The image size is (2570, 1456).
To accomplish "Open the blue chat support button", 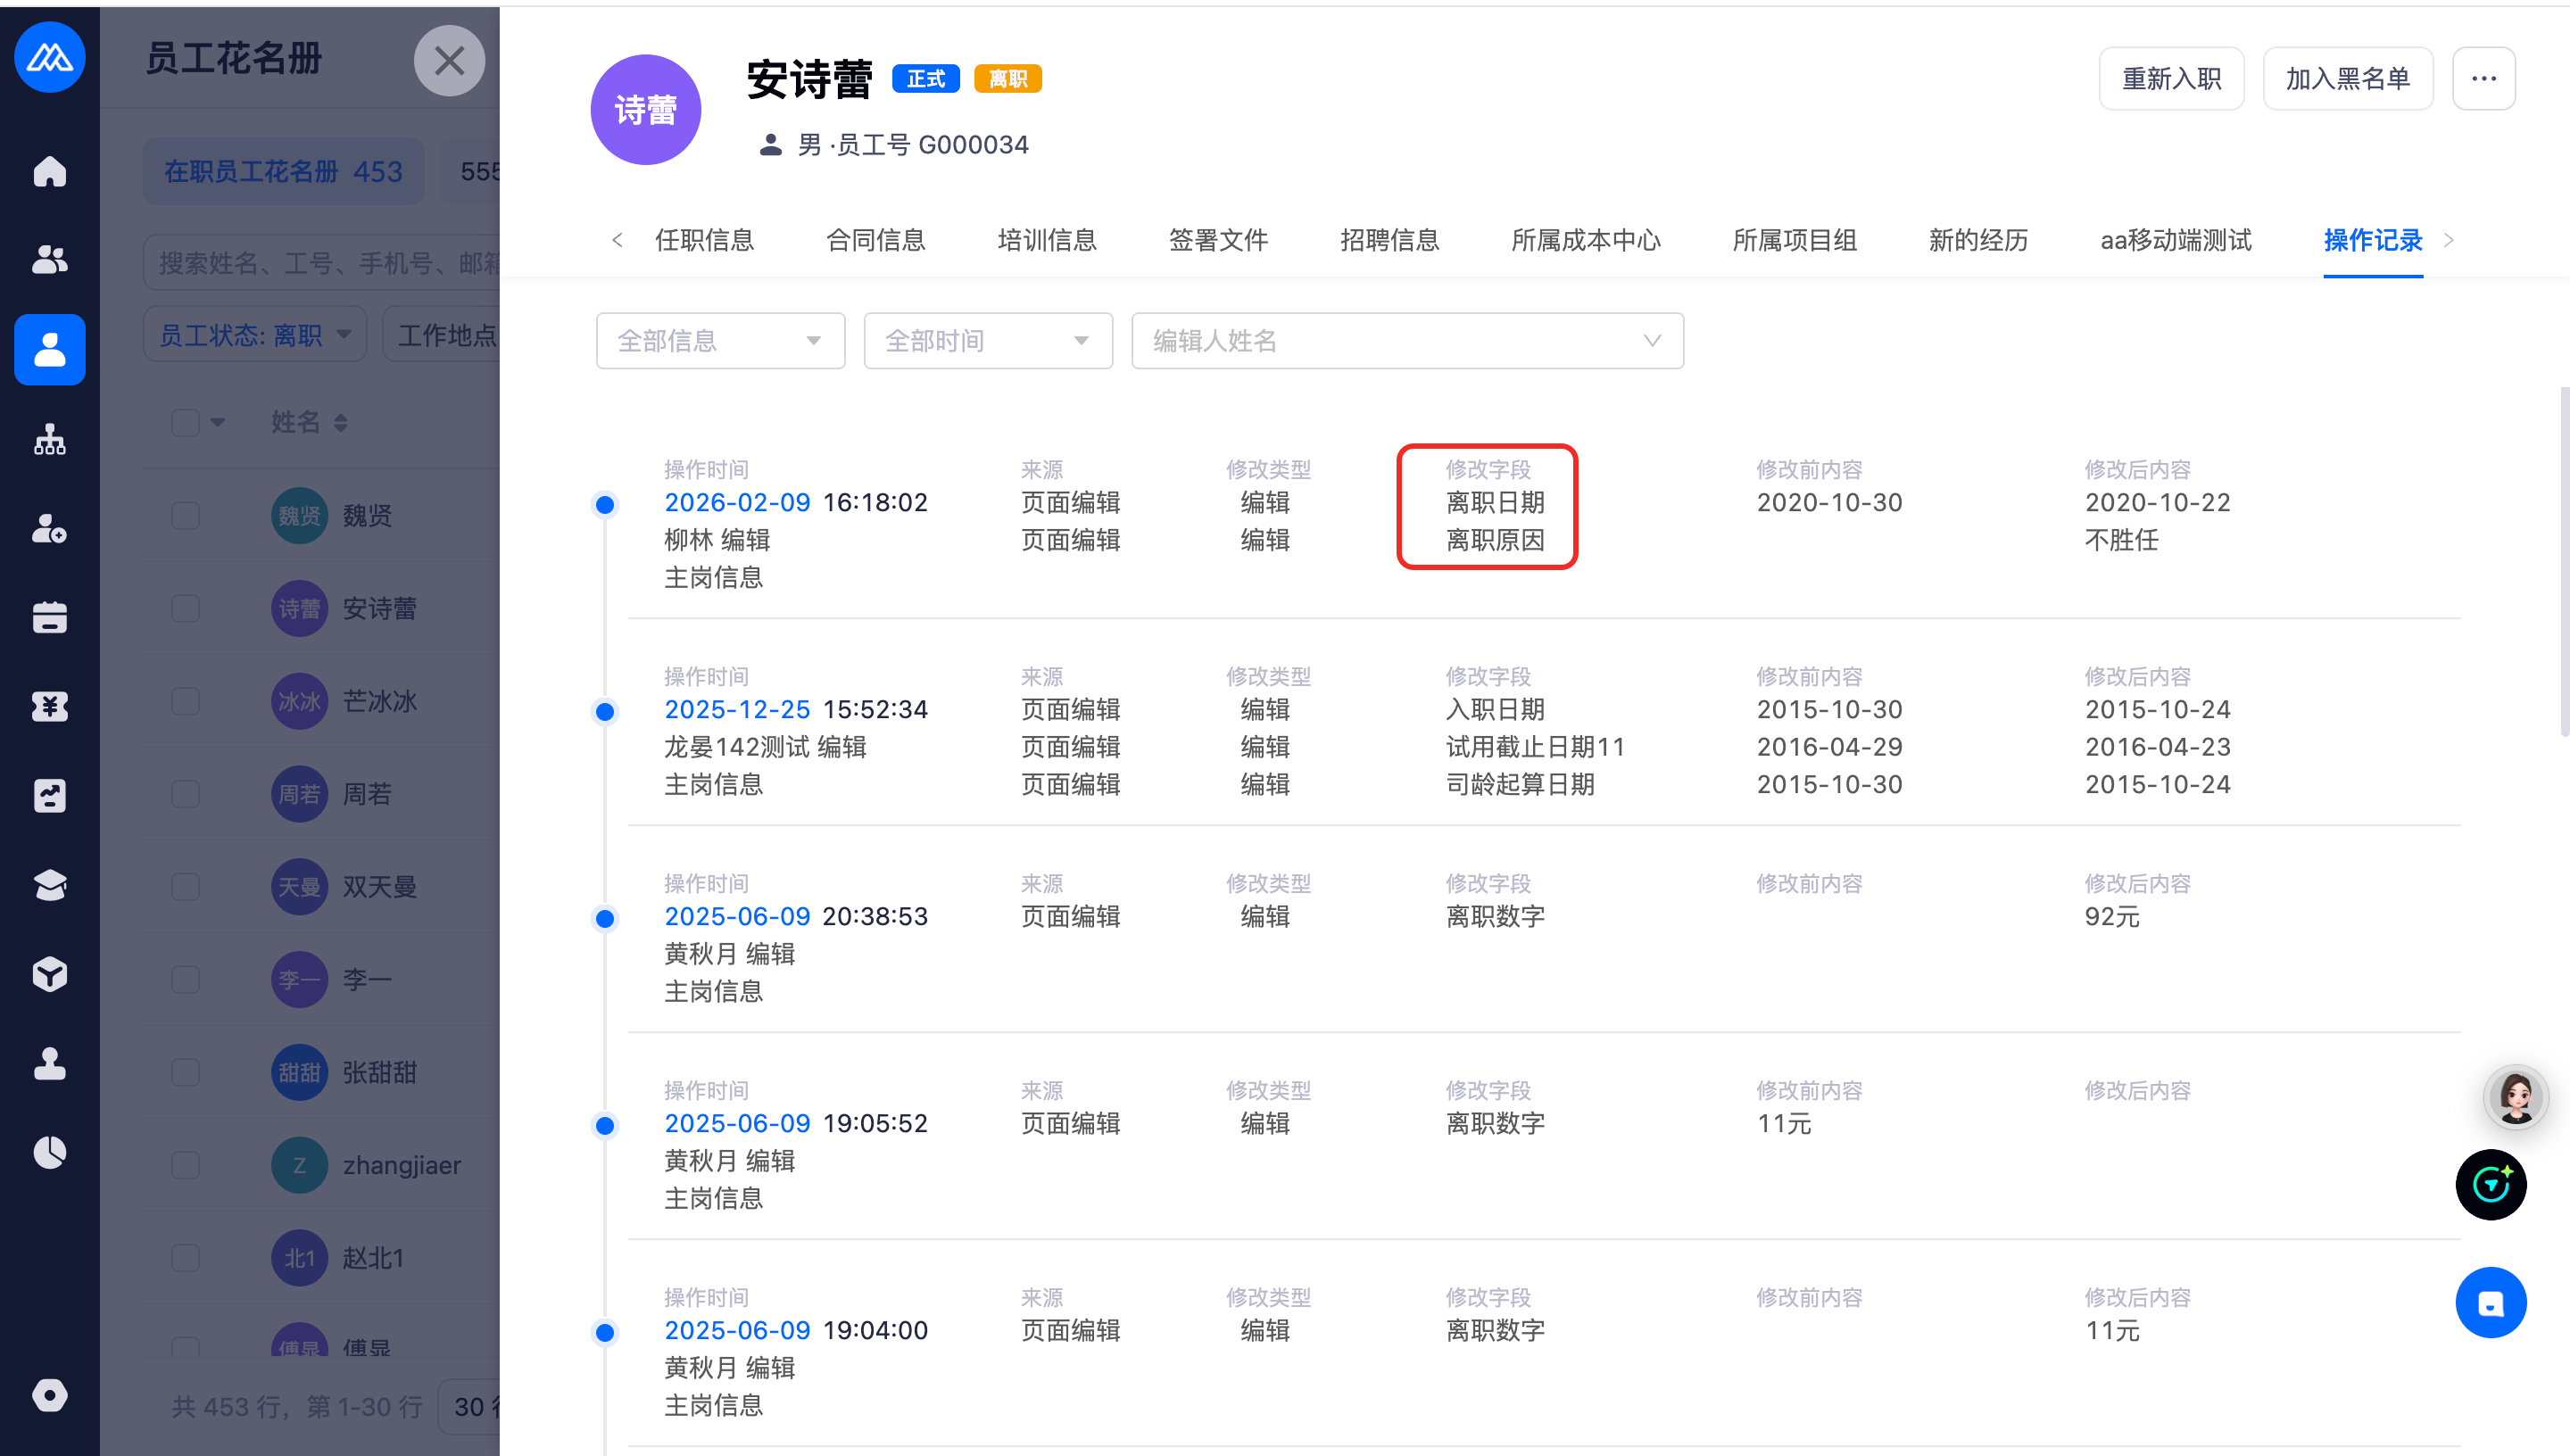I will [2490, 1302].
